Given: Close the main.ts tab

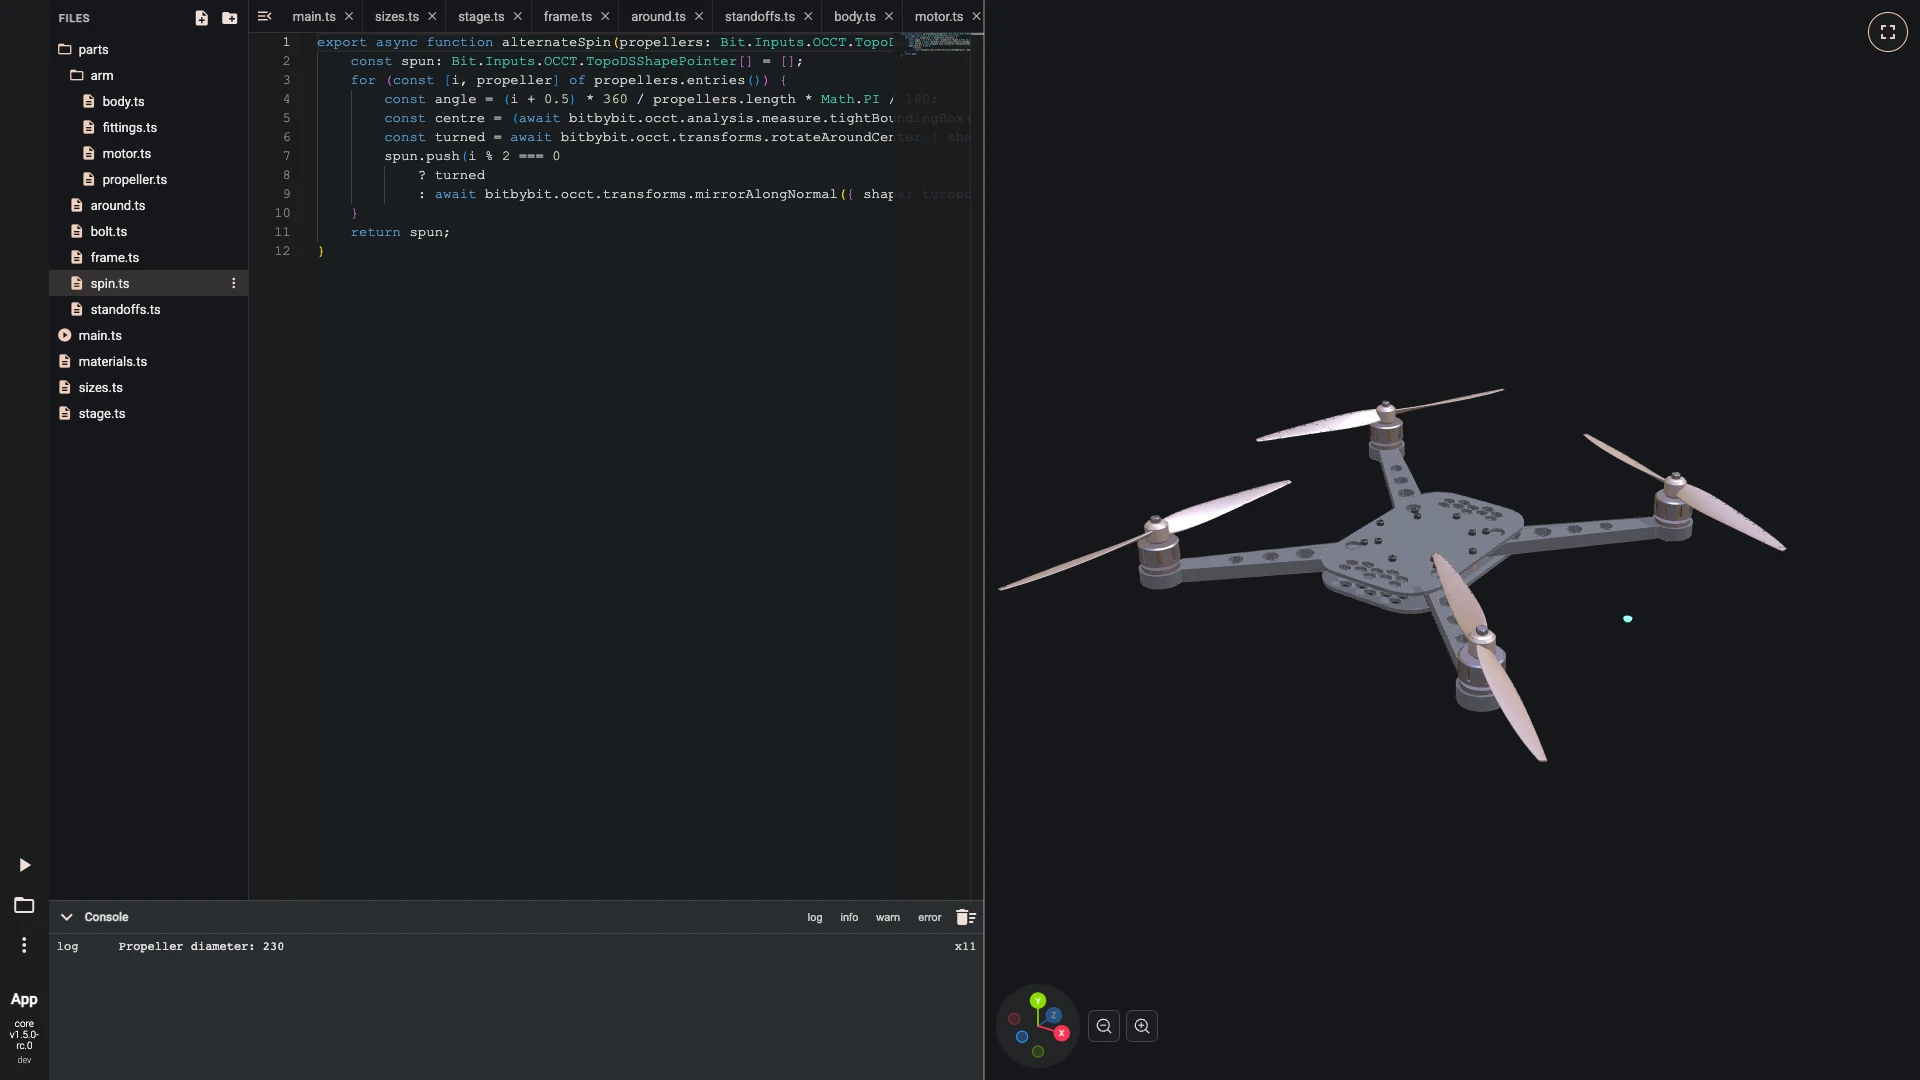Looking at the screenshot, I should point(349,16).
